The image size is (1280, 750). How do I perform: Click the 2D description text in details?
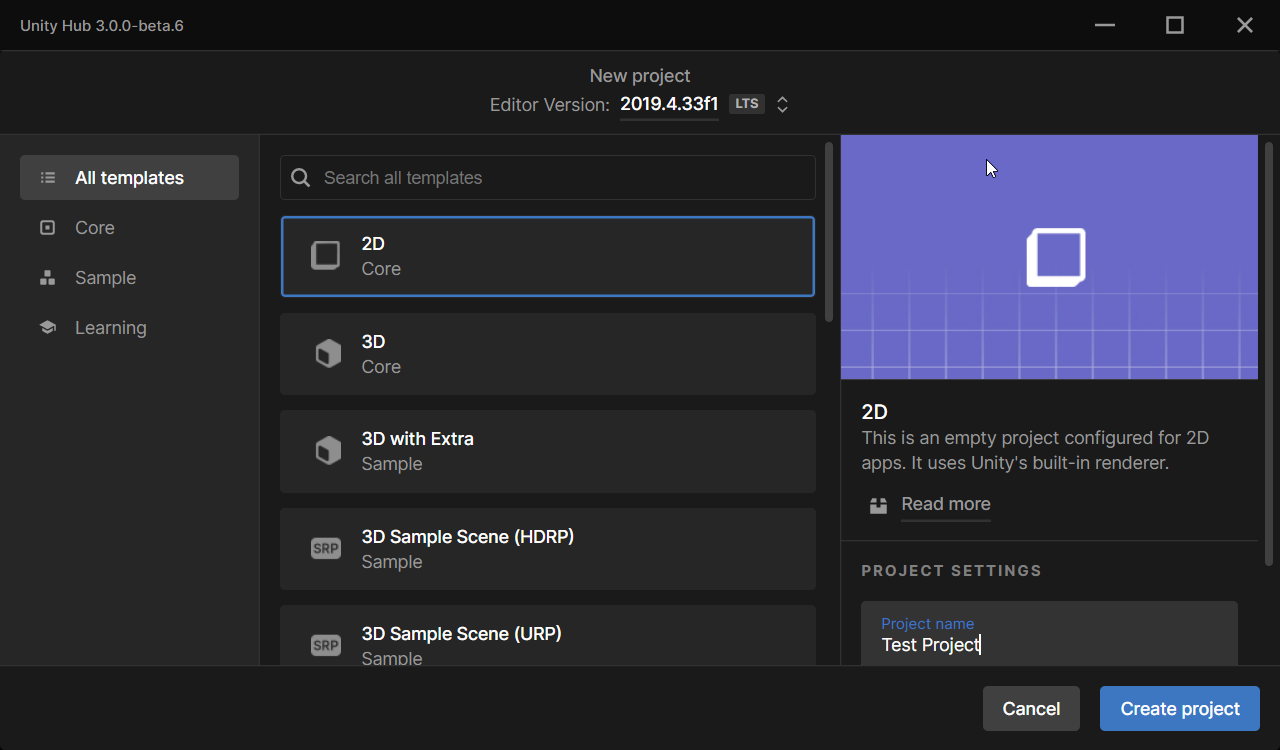(x=1036, y=451)
